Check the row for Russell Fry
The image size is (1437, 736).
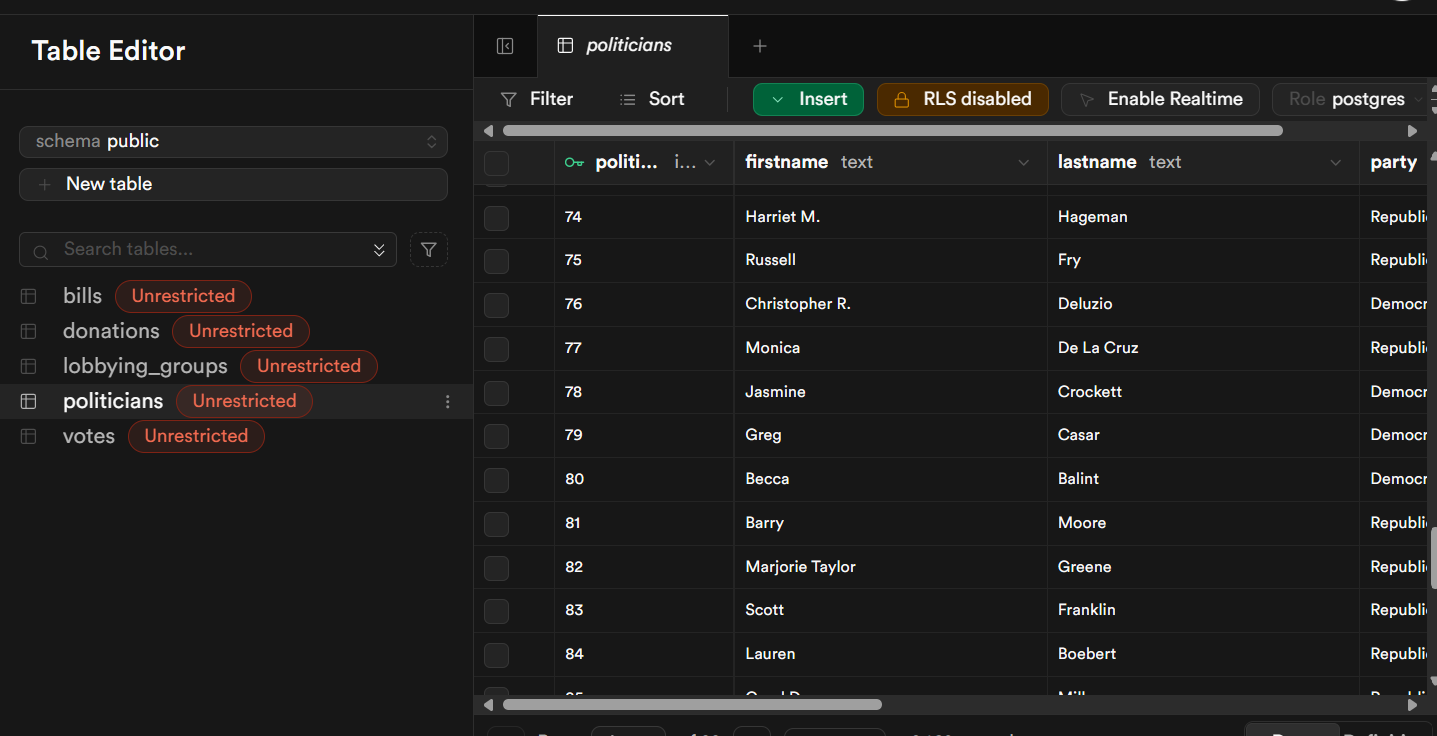pos(497,261)
